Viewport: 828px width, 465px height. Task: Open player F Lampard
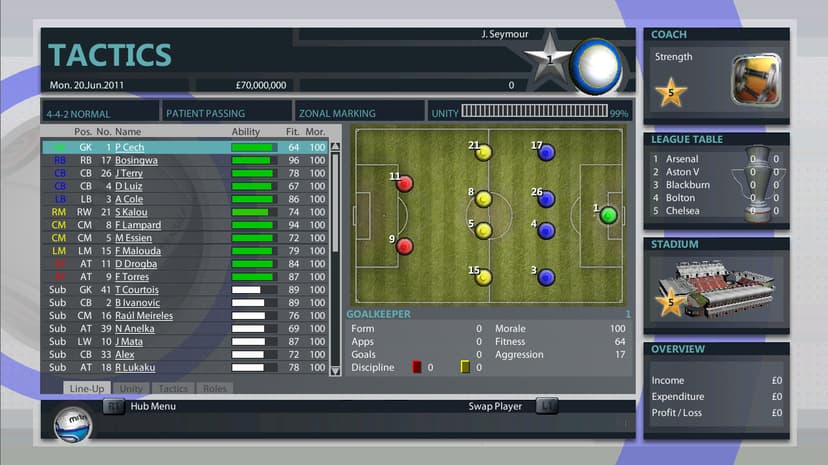click(x=138, y=225)
